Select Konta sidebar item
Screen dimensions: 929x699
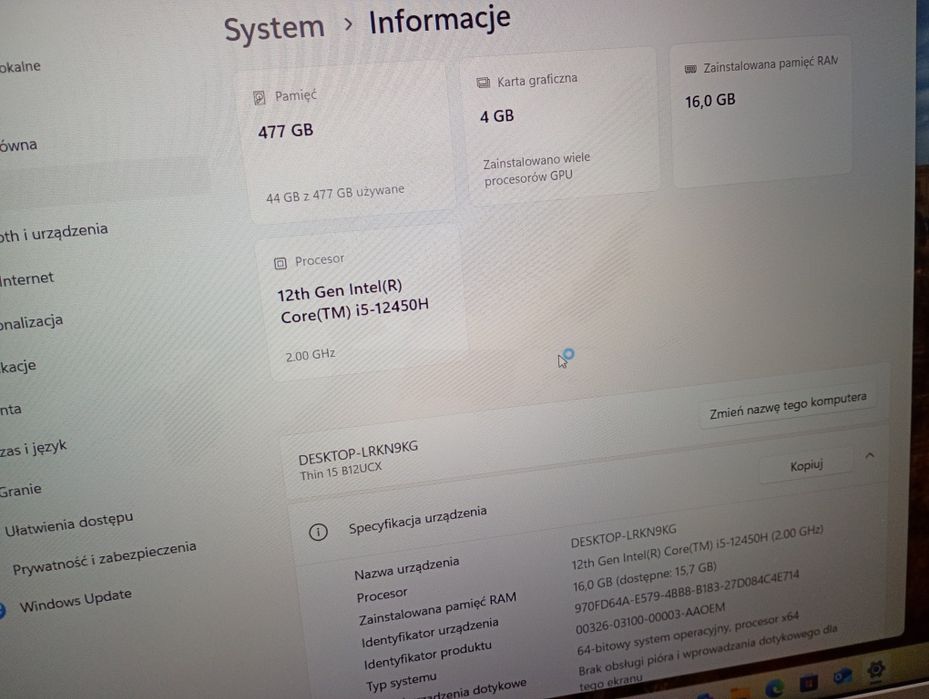(11, 409)
